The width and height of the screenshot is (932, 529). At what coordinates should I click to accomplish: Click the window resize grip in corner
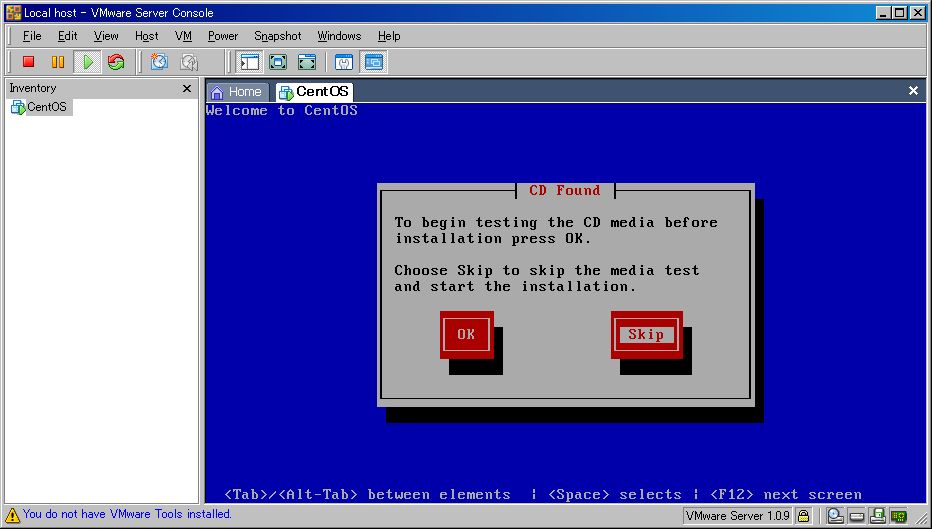921,518
